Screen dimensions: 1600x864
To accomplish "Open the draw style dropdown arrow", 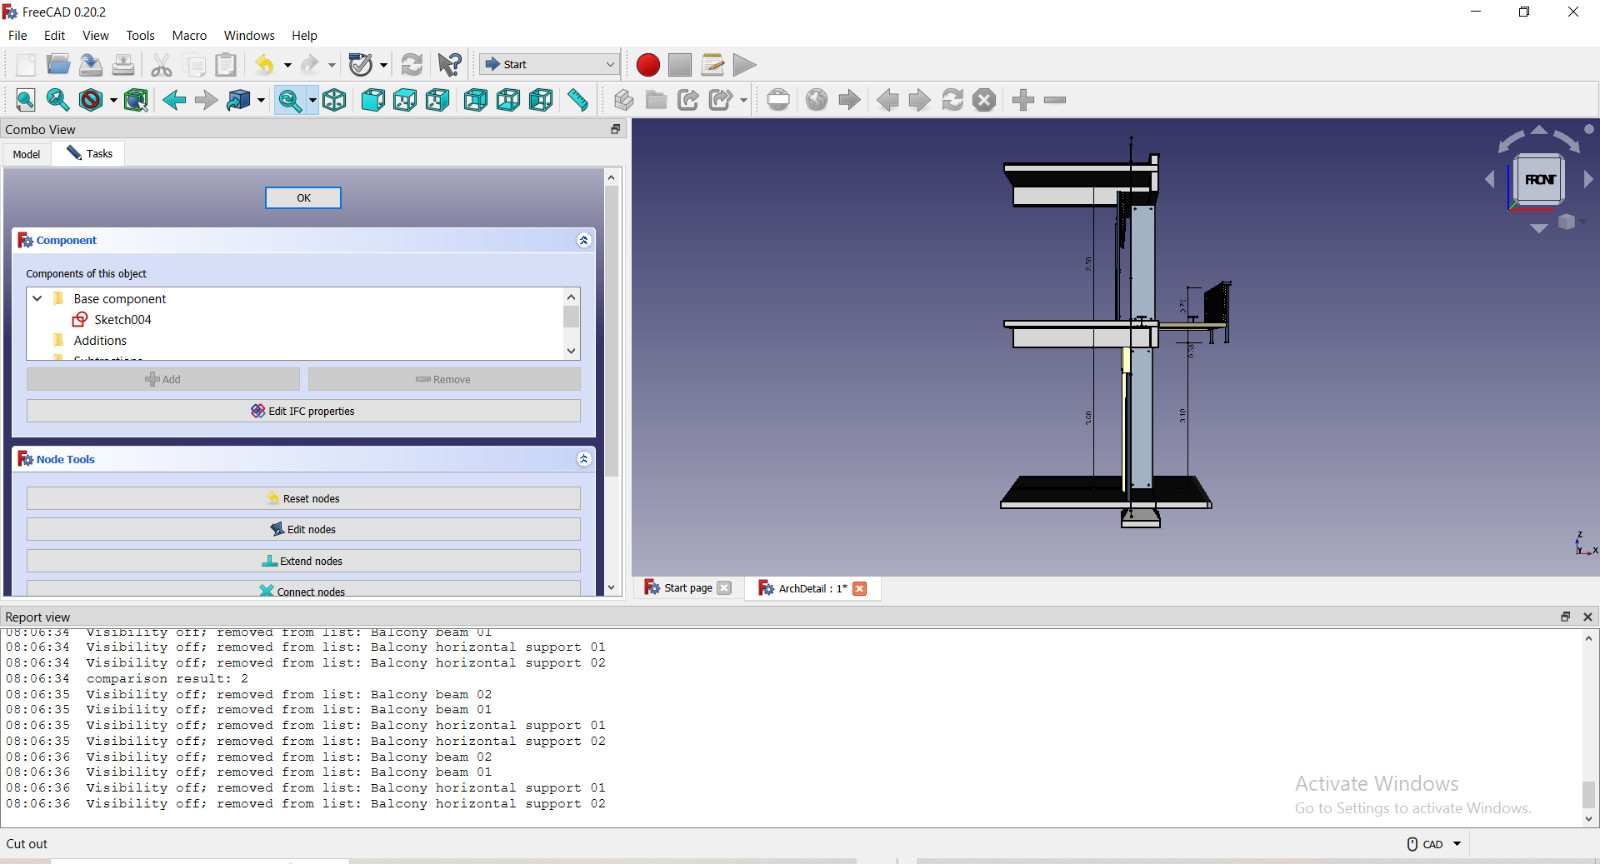I will pos(113,100).
